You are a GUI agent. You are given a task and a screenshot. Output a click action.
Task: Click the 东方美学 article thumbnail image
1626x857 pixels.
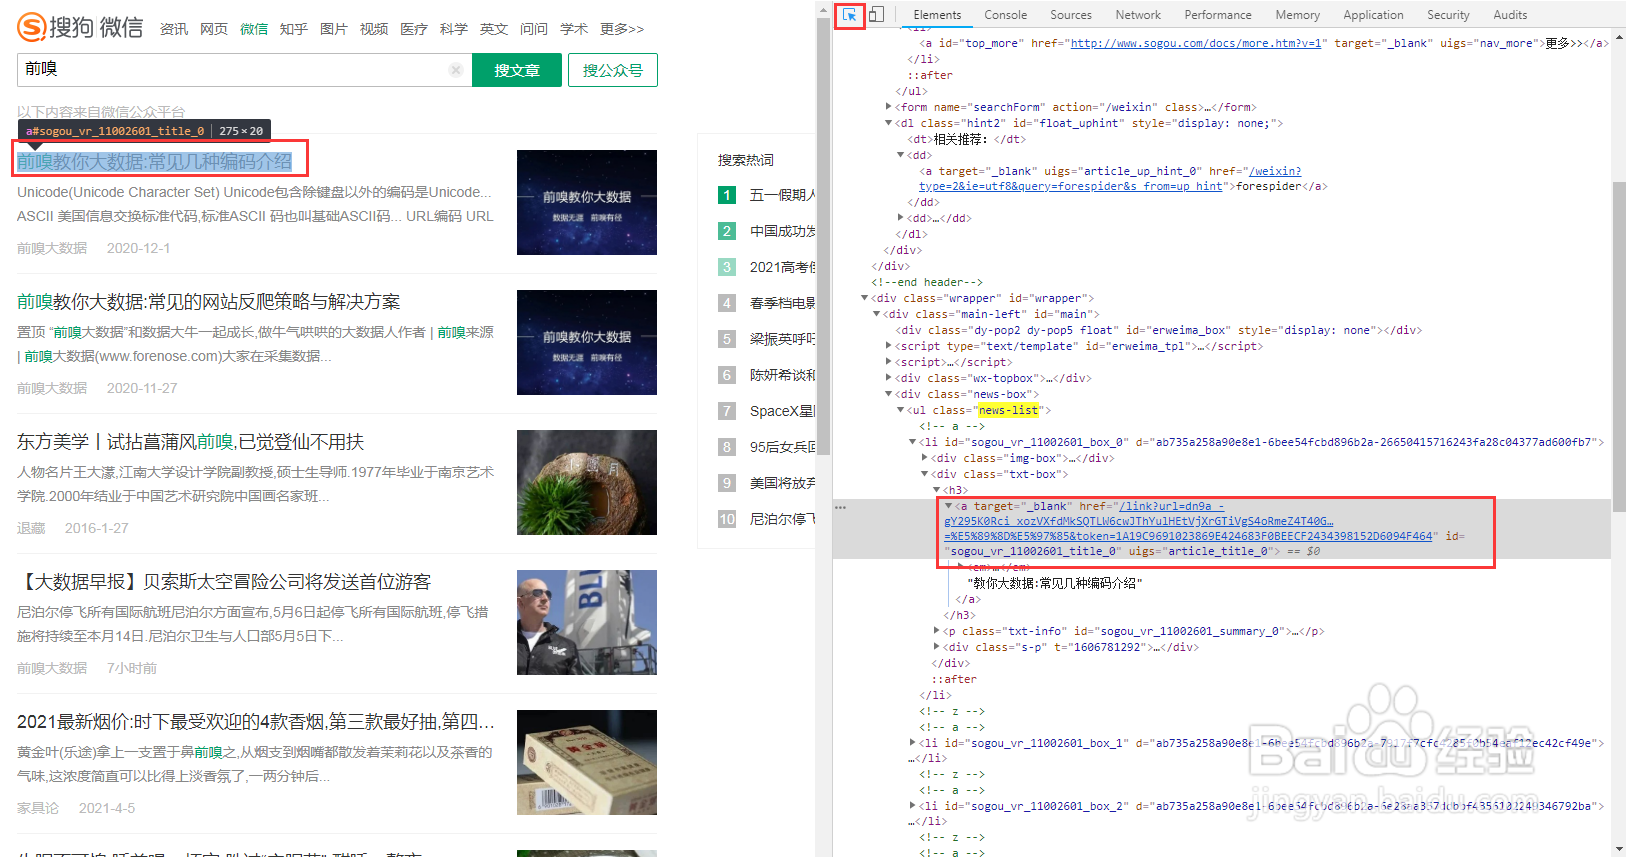(587, 482)
